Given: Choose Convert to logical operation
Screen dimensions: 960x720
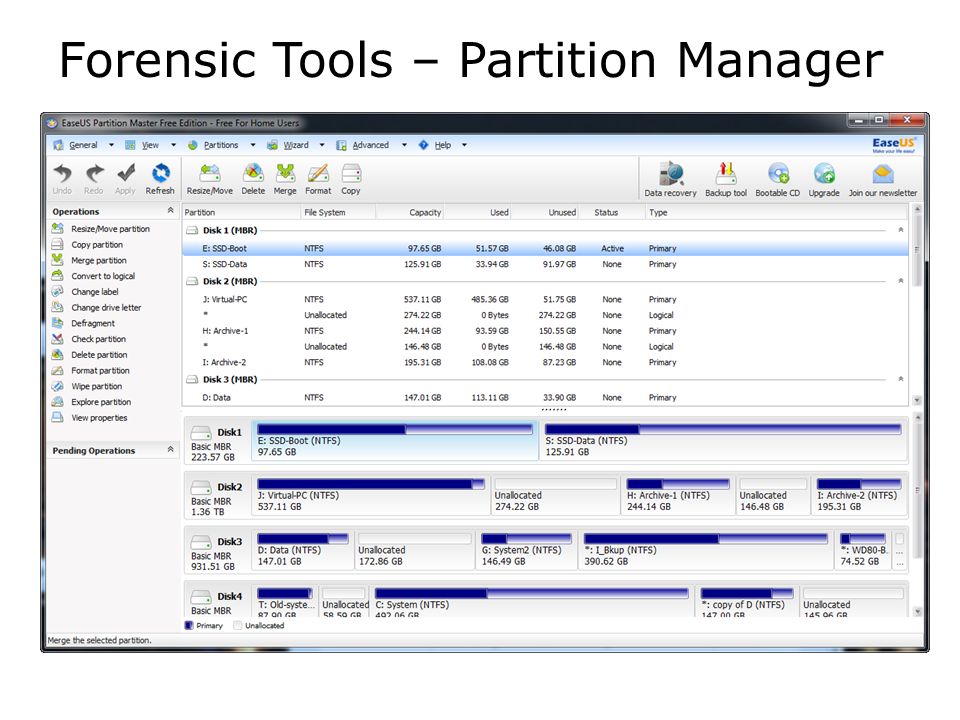Looking at the screenshot, I should pos(103,277).
